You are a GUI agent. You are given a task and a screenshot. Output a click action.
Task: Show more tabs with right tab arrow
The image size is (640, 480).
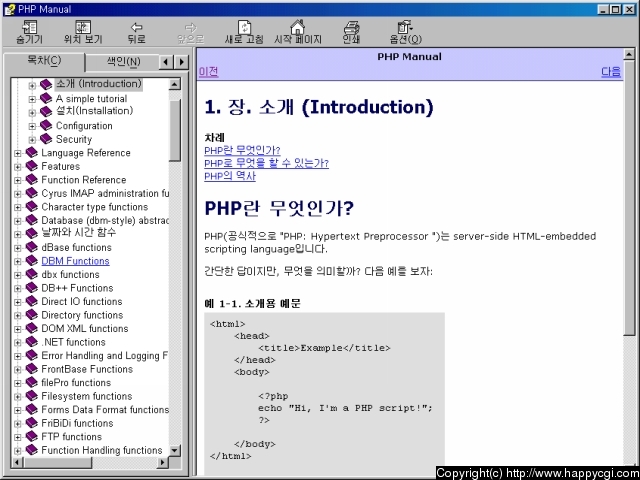pos(181,62)
